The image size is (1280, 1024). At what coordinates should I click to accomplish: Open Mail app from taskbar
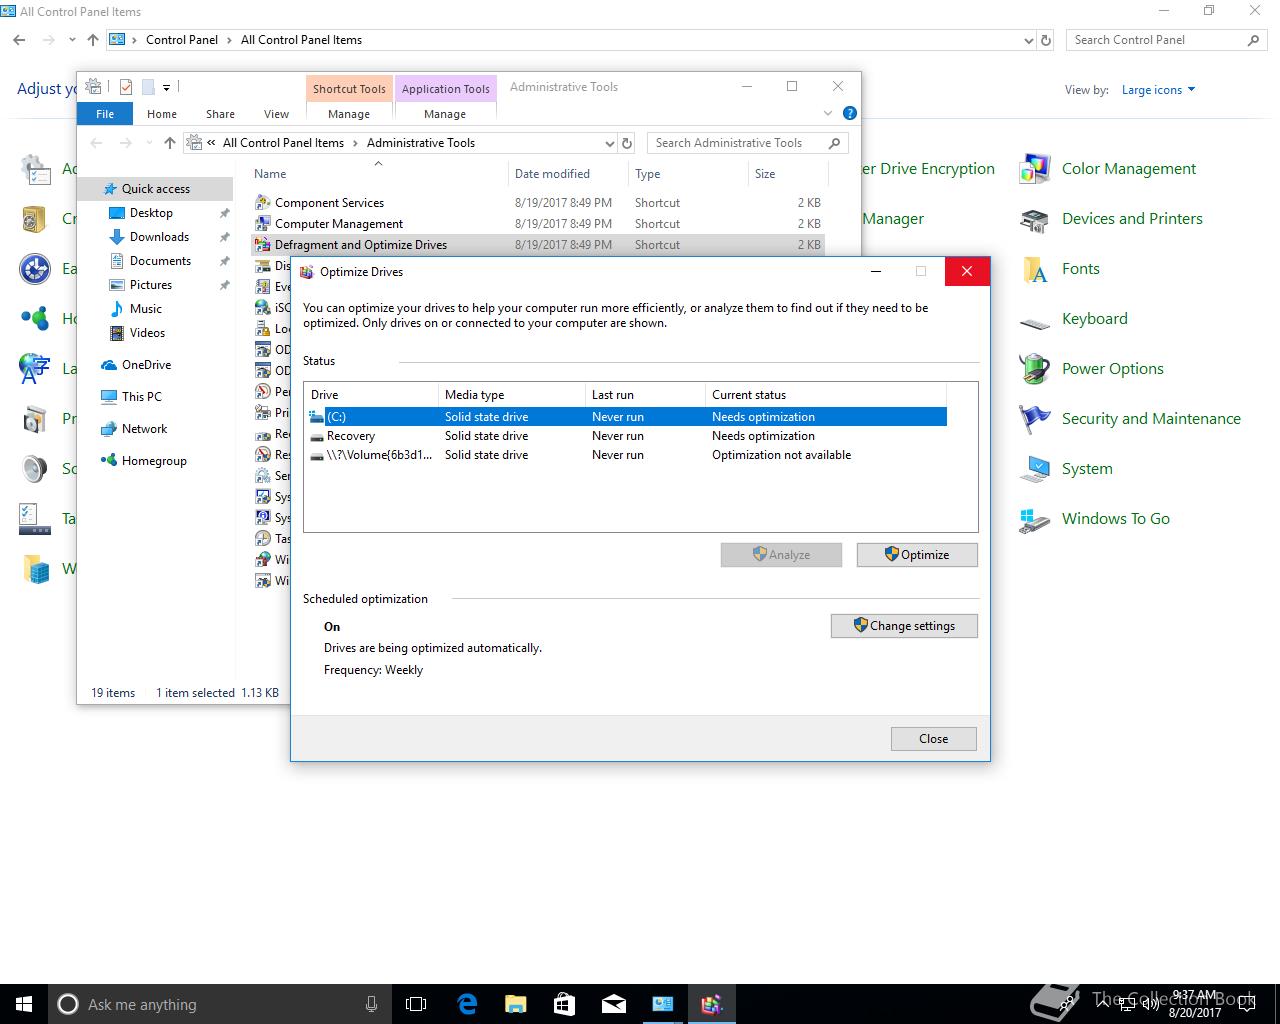[x=613, y=1004]
